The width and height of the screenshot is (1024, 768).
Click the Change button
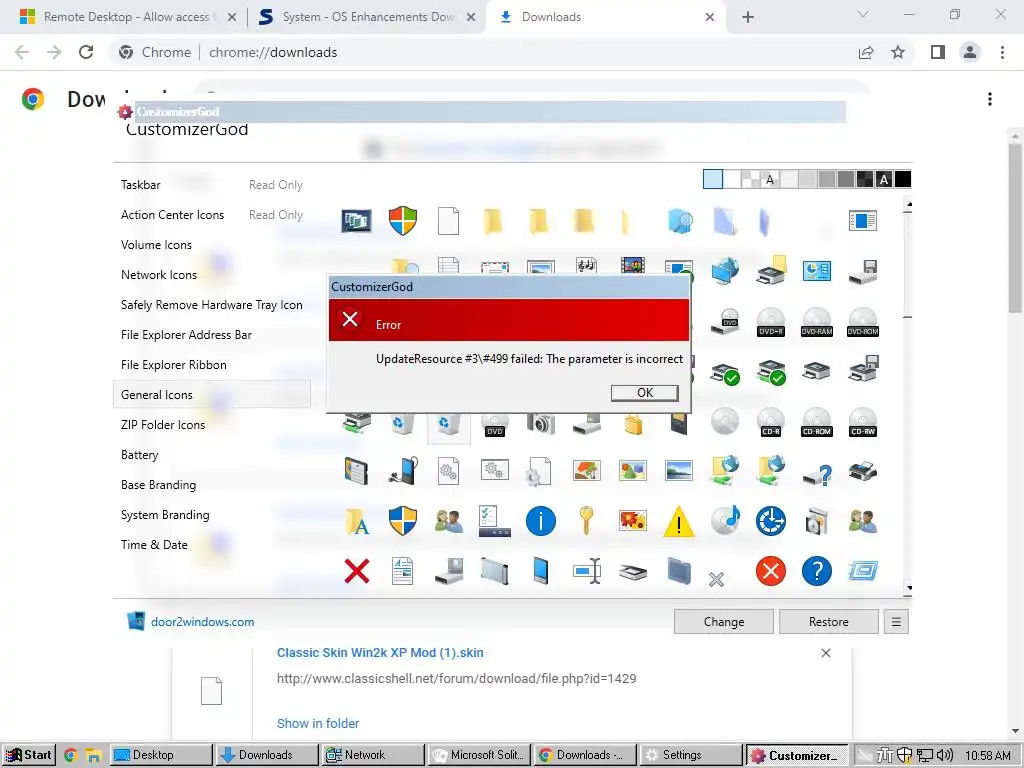click(x=724, y=622)
